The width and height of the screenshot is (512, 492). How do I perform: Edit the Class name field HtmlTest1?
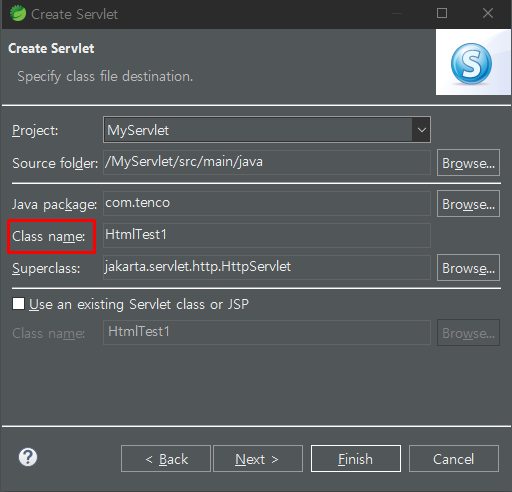tap(267, 235)
